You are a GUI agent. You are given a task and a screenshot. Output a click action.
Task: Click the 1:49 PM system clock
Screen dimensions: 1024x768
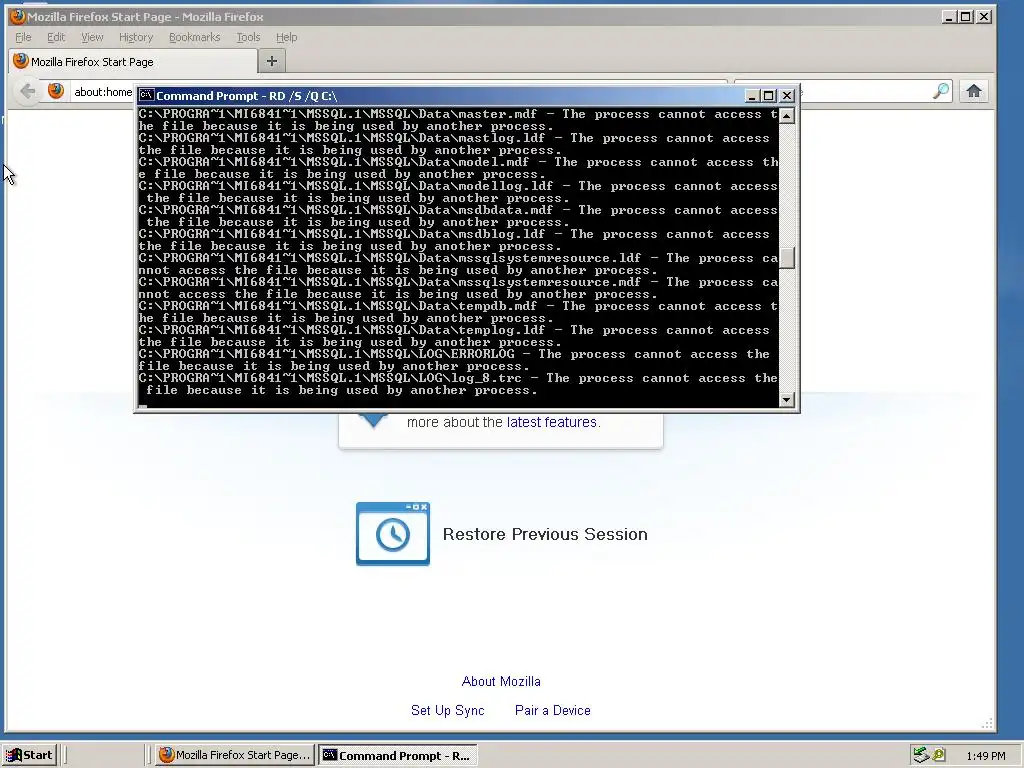coord(985,756)
